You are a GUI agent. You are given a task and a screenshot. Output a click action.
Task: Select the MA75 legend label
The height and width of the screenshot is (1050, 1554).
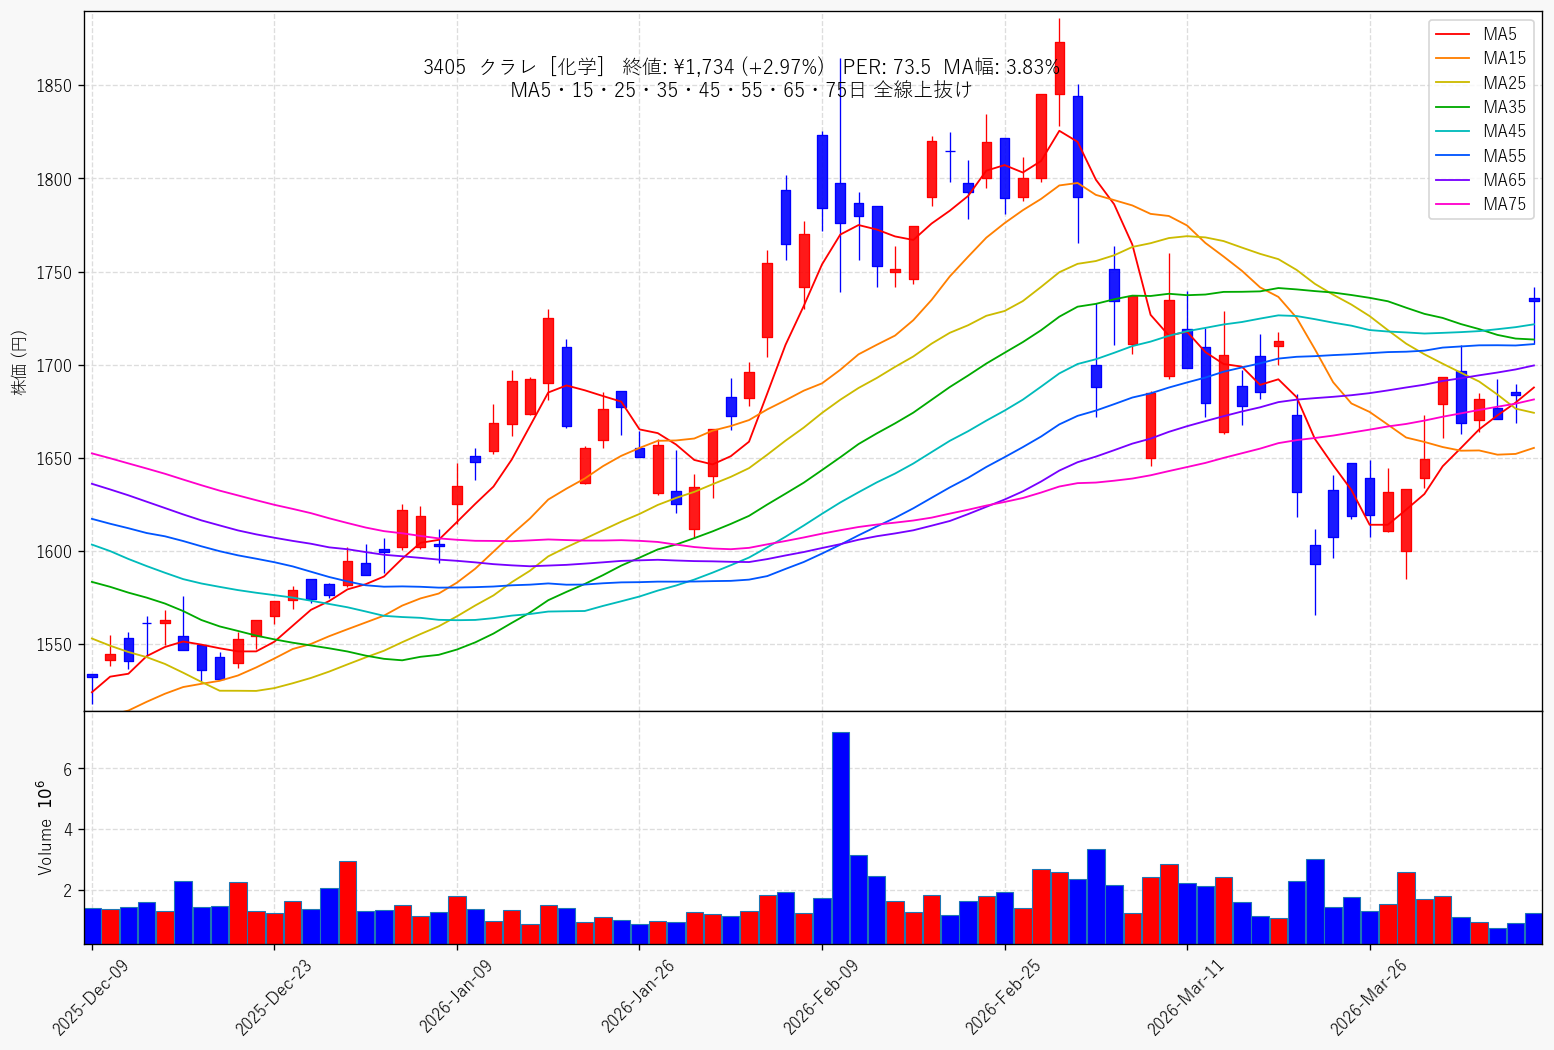[1505, 204]
